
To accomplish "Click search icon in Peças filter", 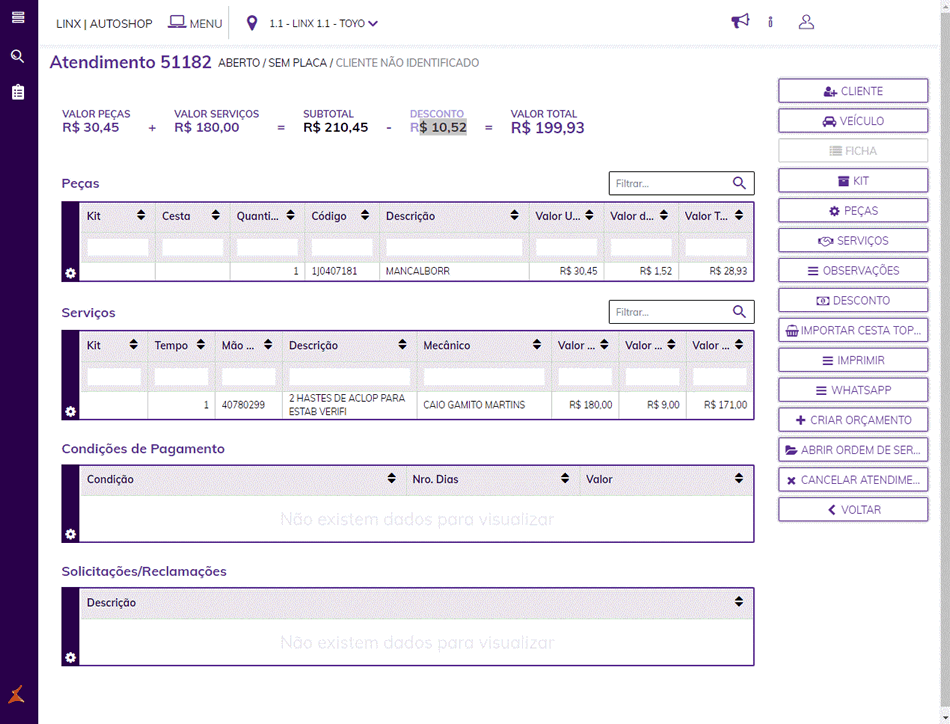I will (739, 183).
